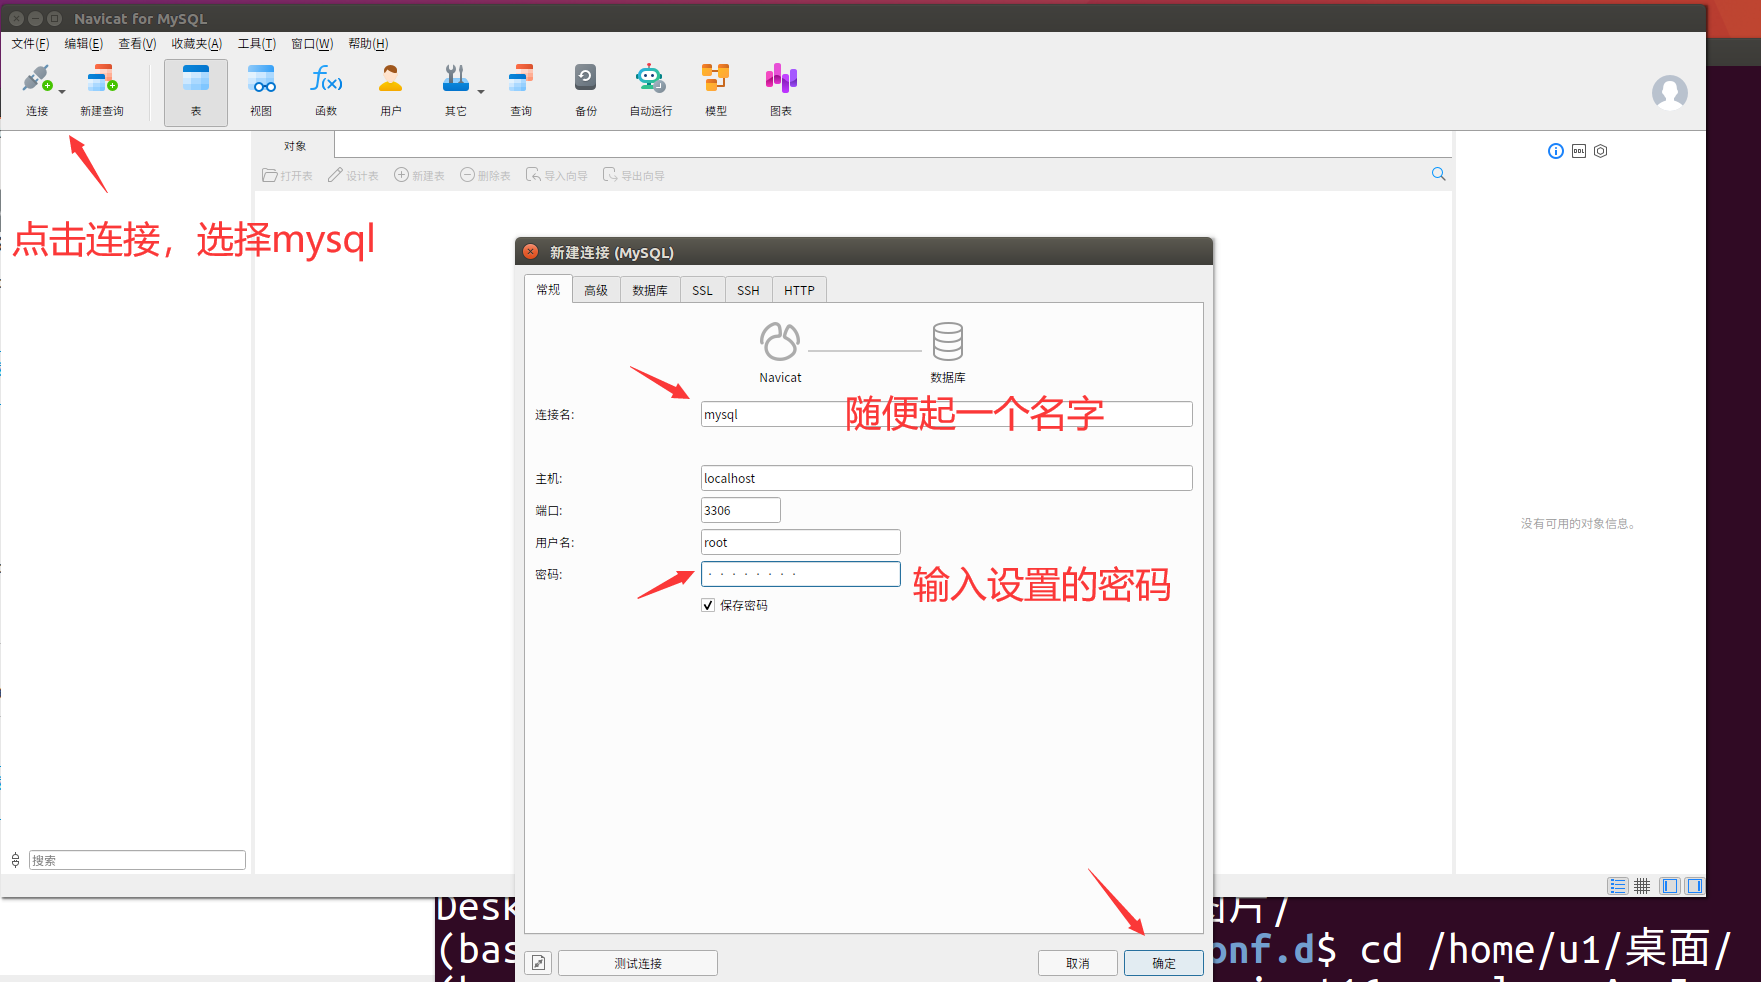Open the Query (查询) toolbar icon
1761x982 pixels.
click(521, 90)
